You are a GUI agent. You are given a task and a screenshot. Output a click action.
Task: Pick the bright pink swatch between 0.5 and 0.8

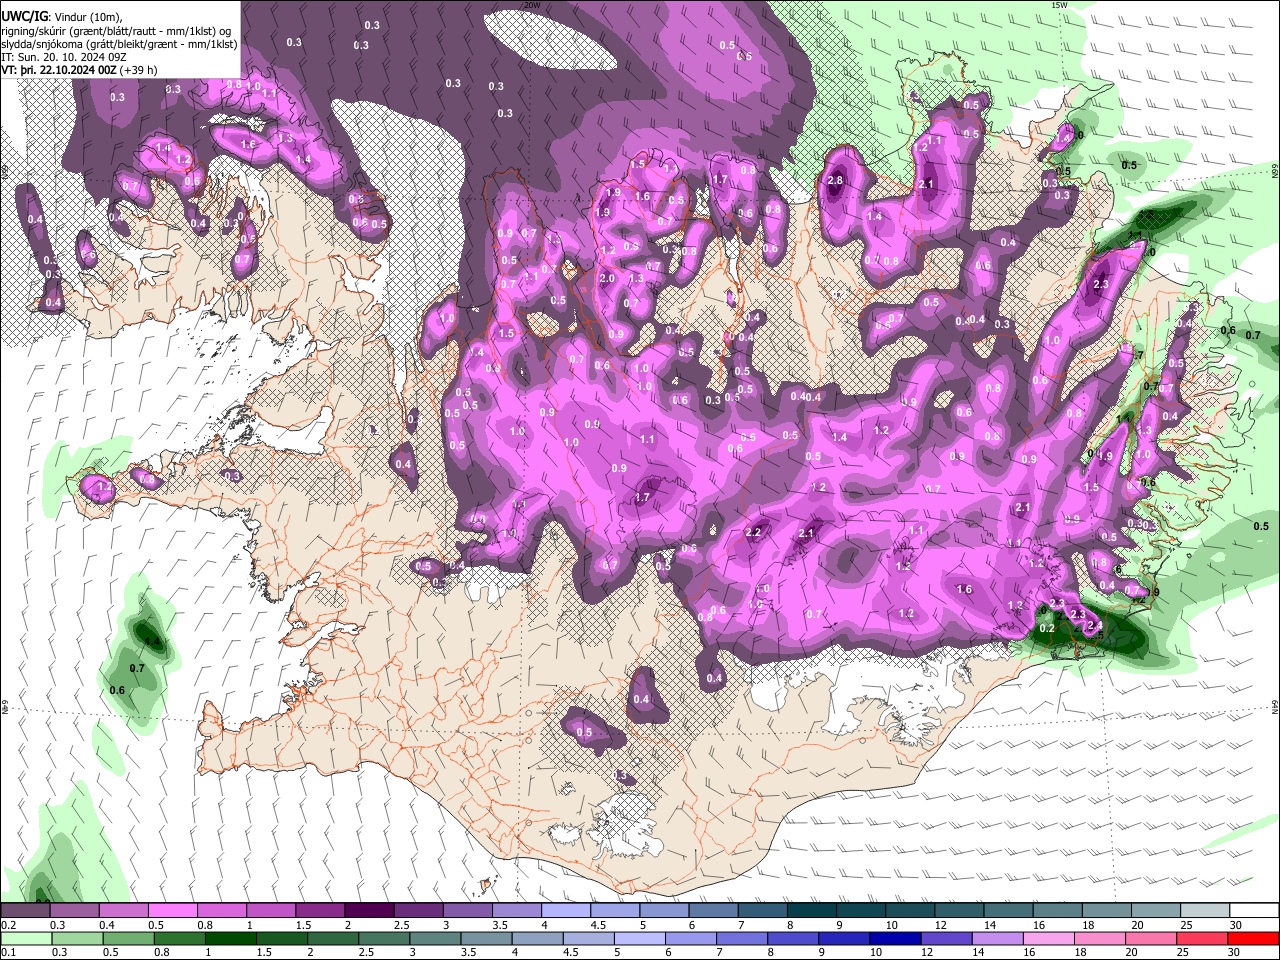pyautogui.click(x=172, y=911)
